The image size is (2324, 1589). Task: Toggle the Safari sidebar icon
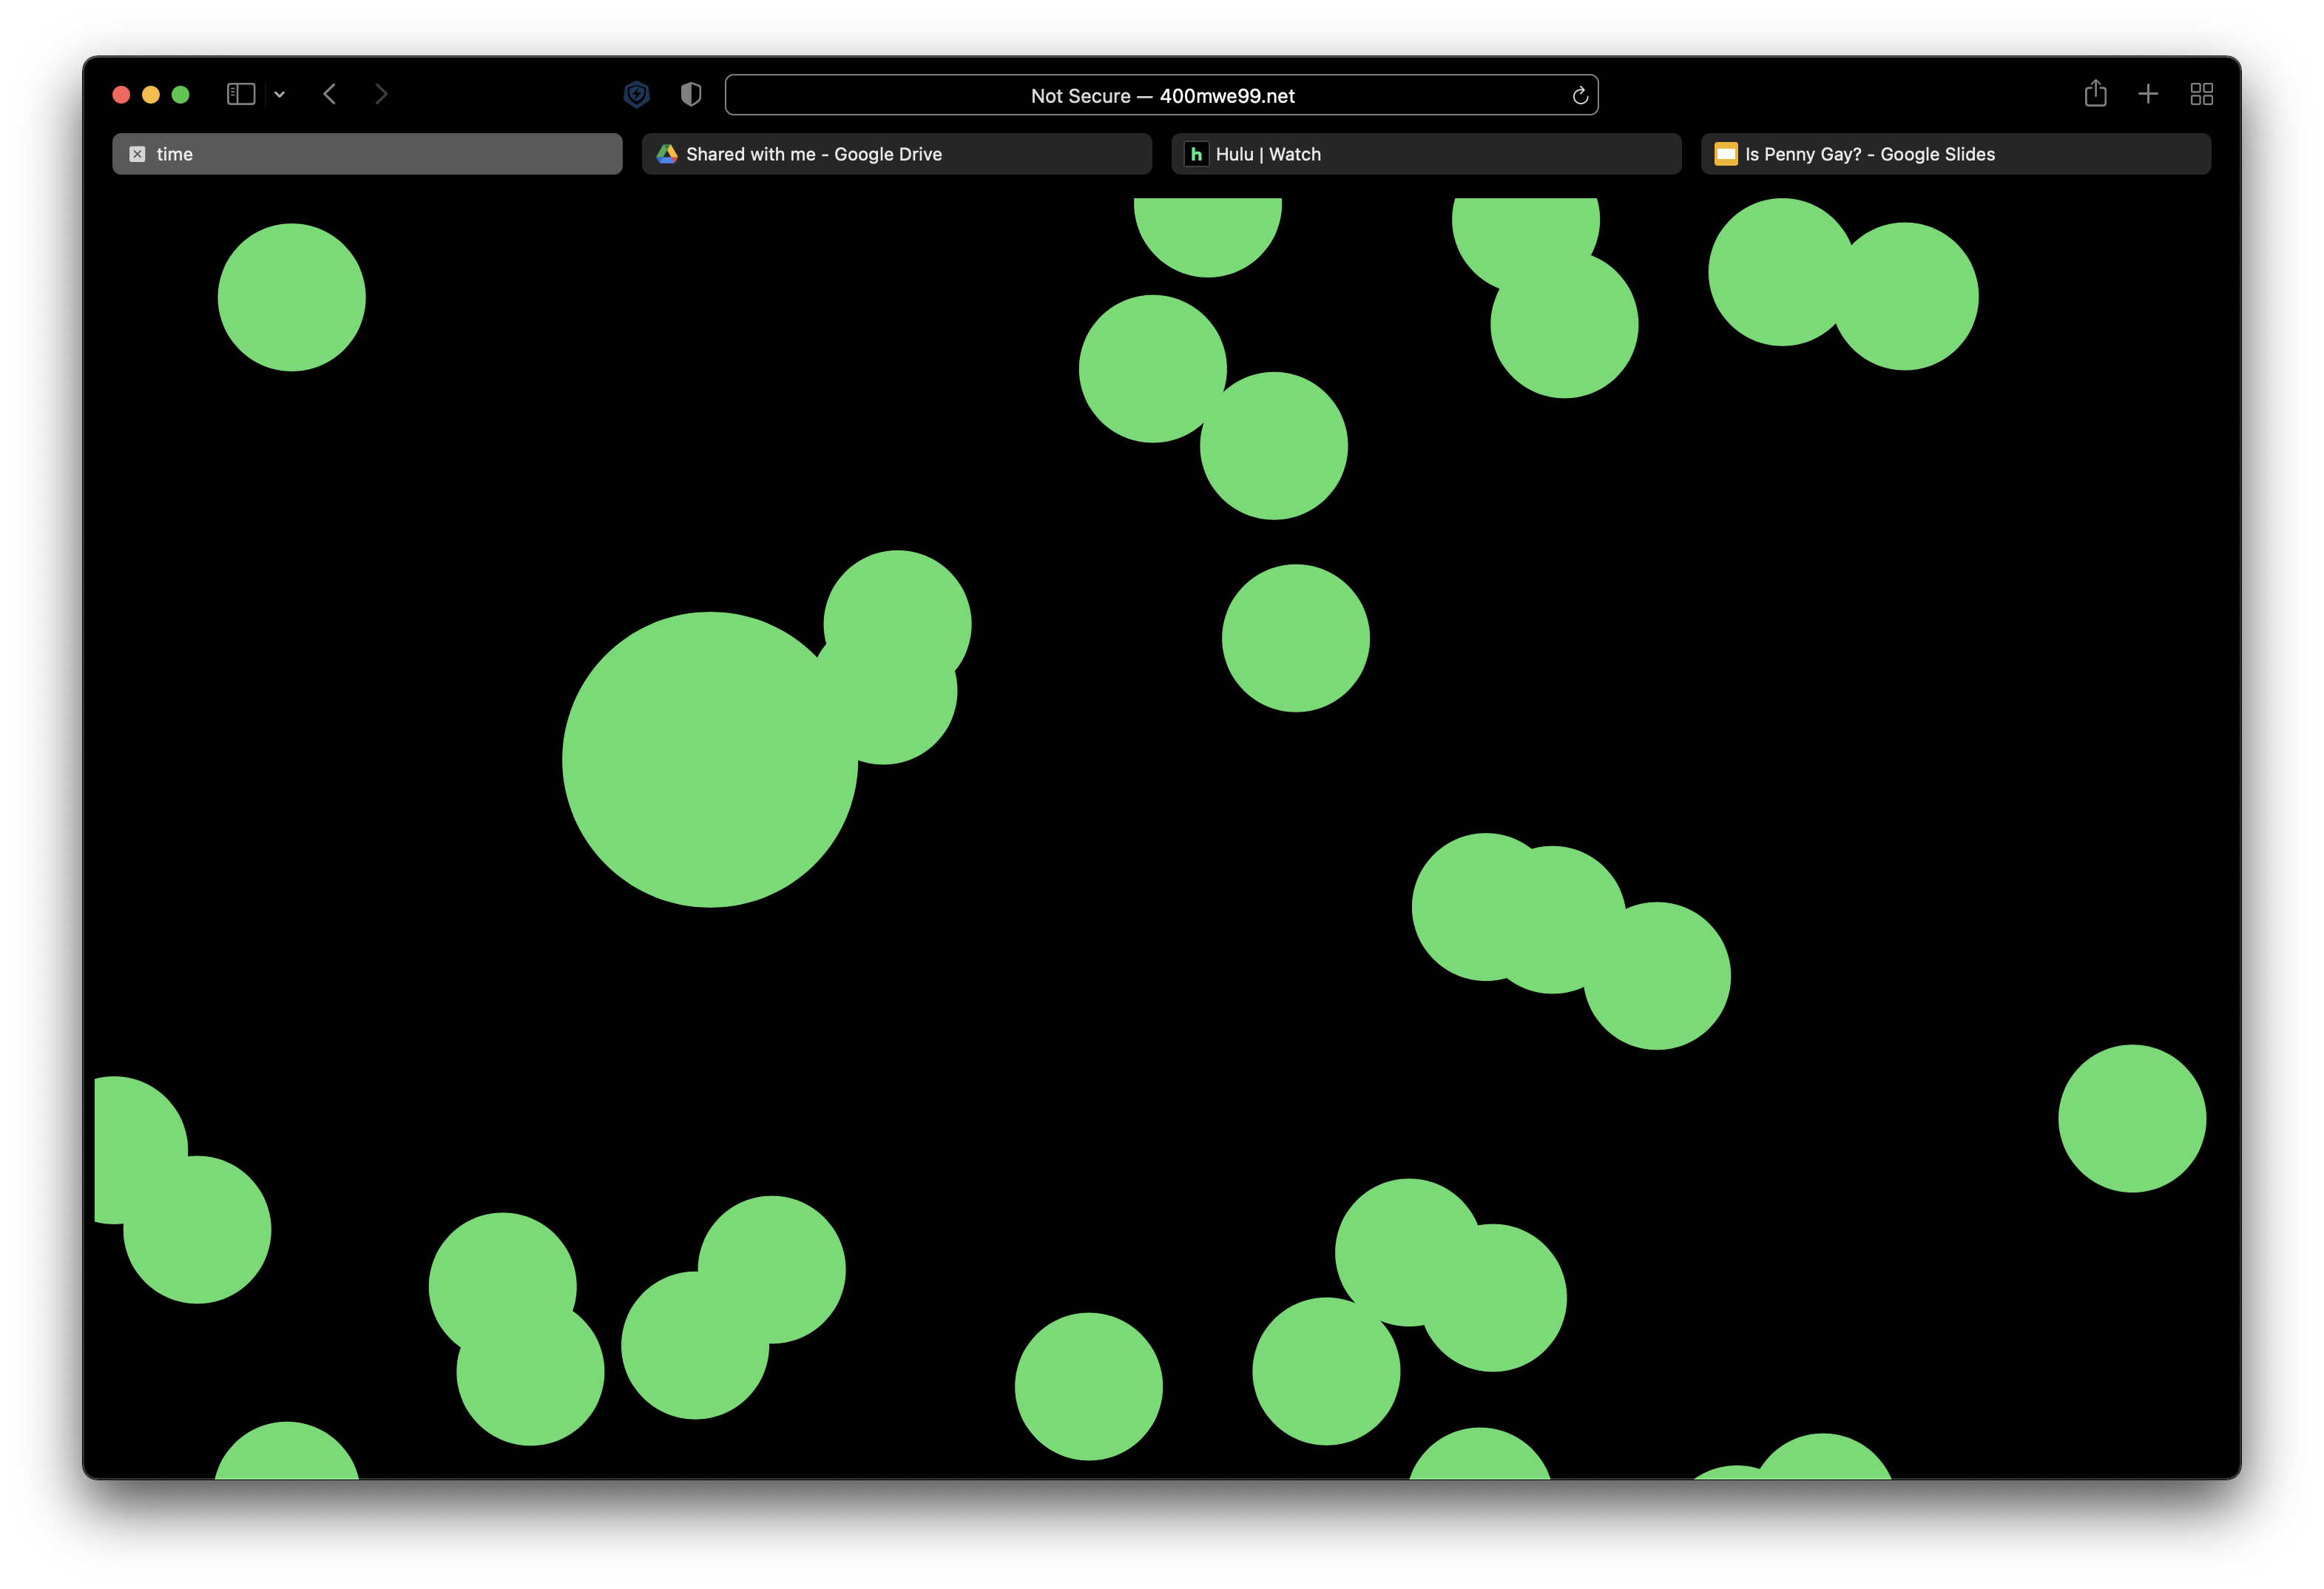[241, 94]
